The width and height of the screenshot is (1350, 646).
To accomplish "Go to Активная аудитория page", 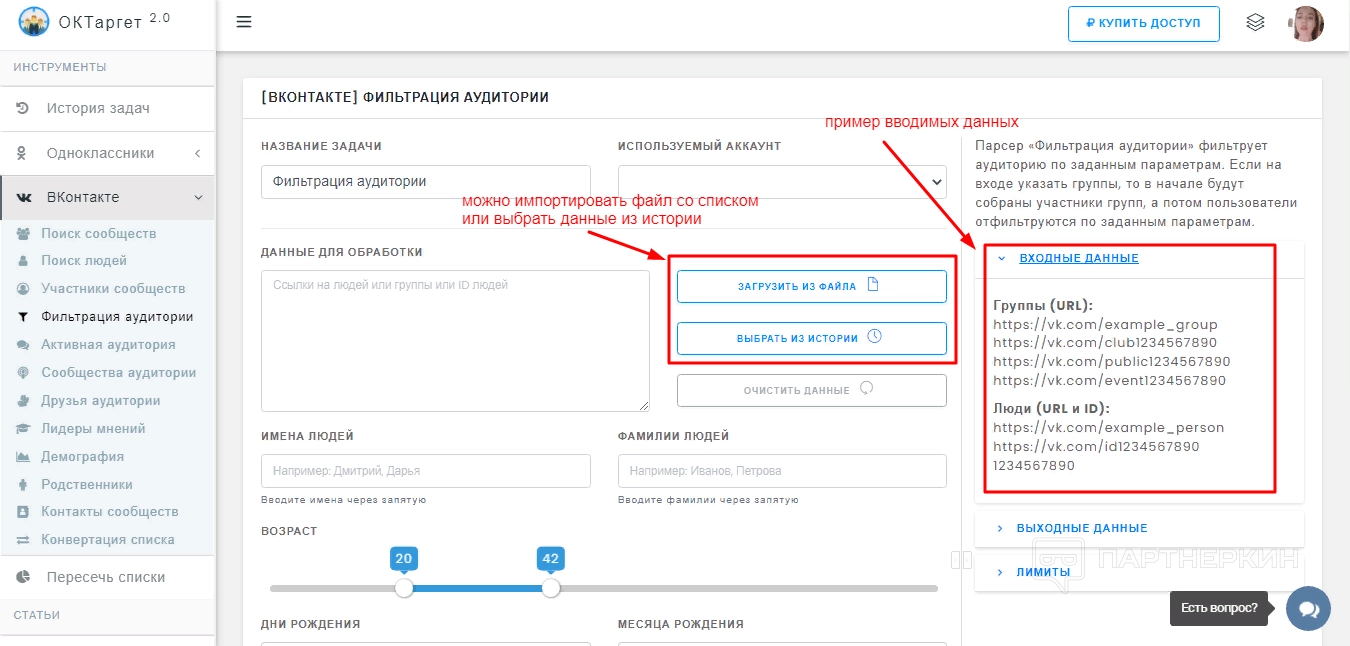I will pos(107,345).
